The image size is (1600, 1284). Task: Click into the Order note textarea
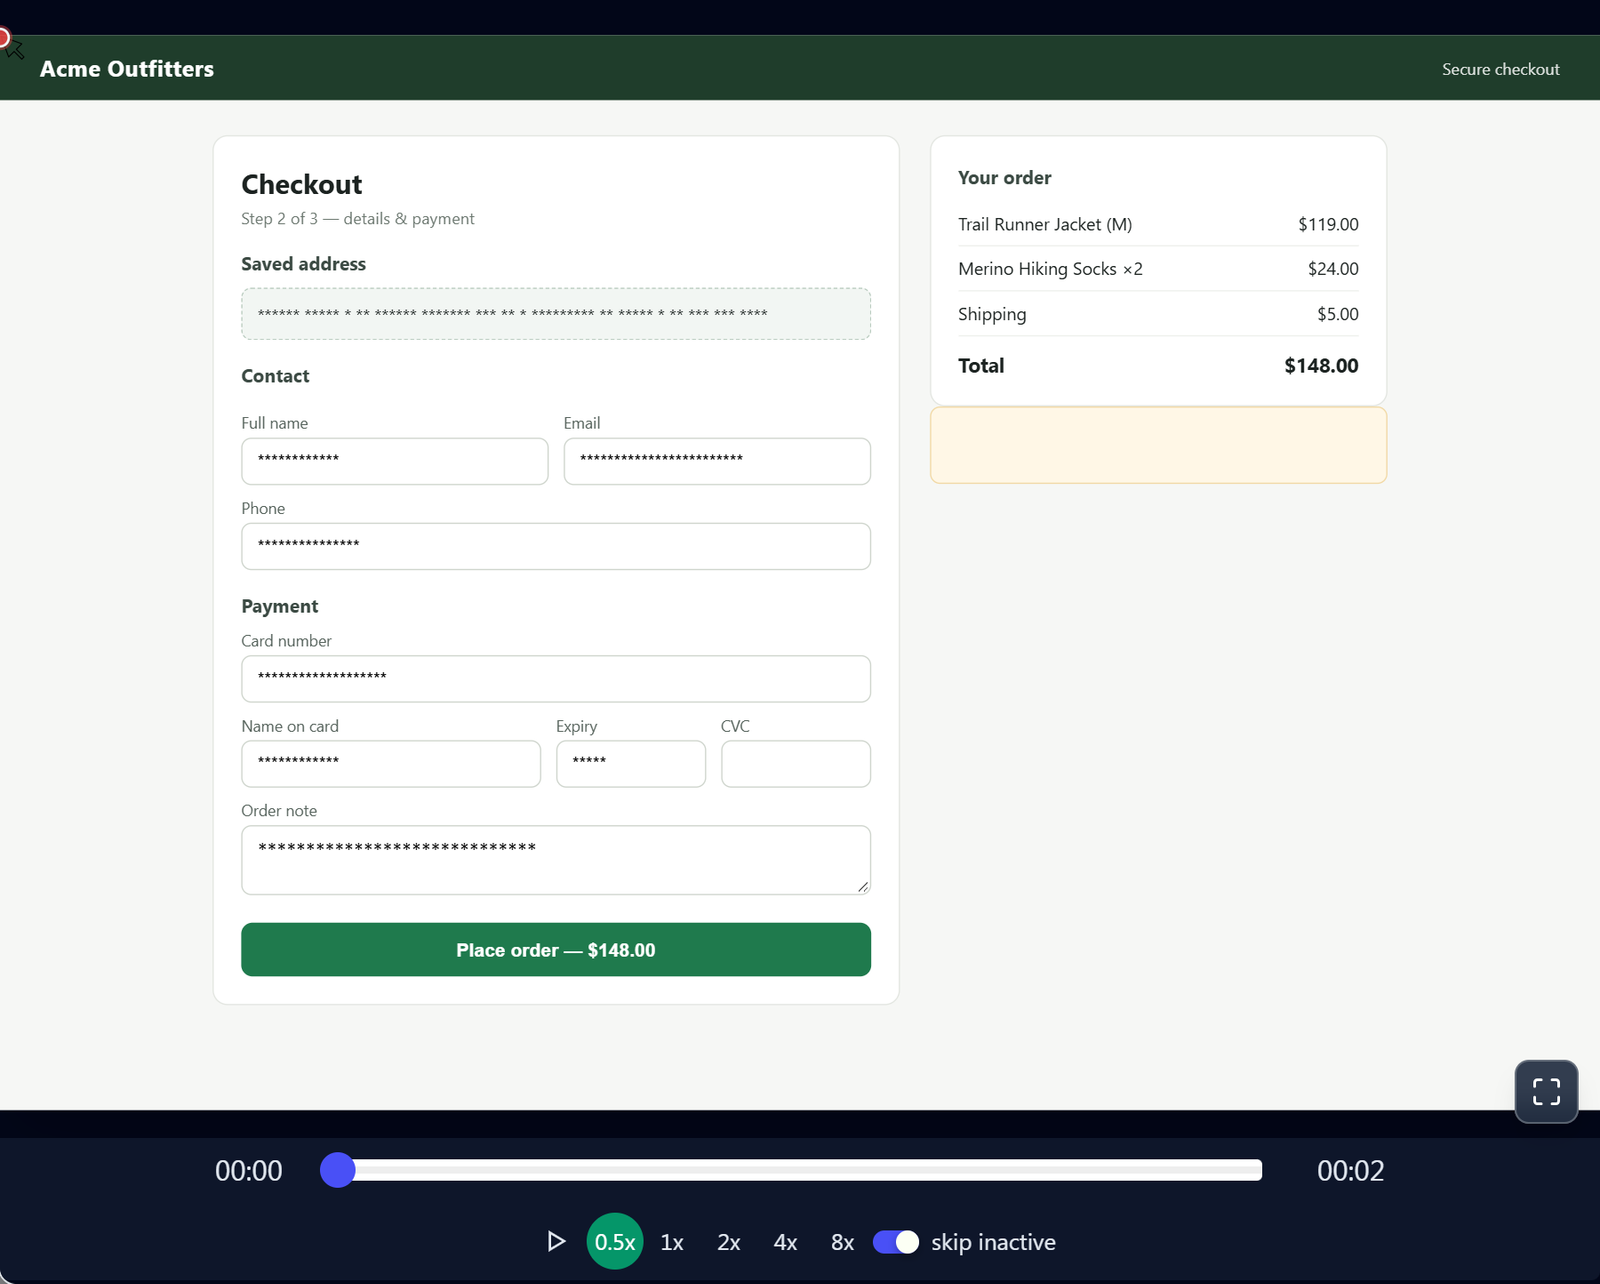click(x=556, y=860)
